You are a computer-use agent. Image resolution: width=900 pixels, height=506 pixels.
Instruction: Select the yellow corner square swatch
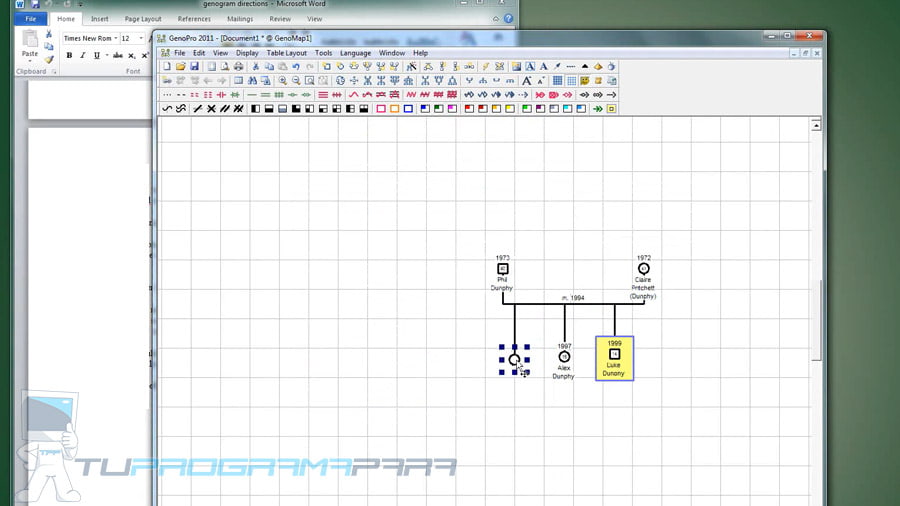[x=510, y=108]
